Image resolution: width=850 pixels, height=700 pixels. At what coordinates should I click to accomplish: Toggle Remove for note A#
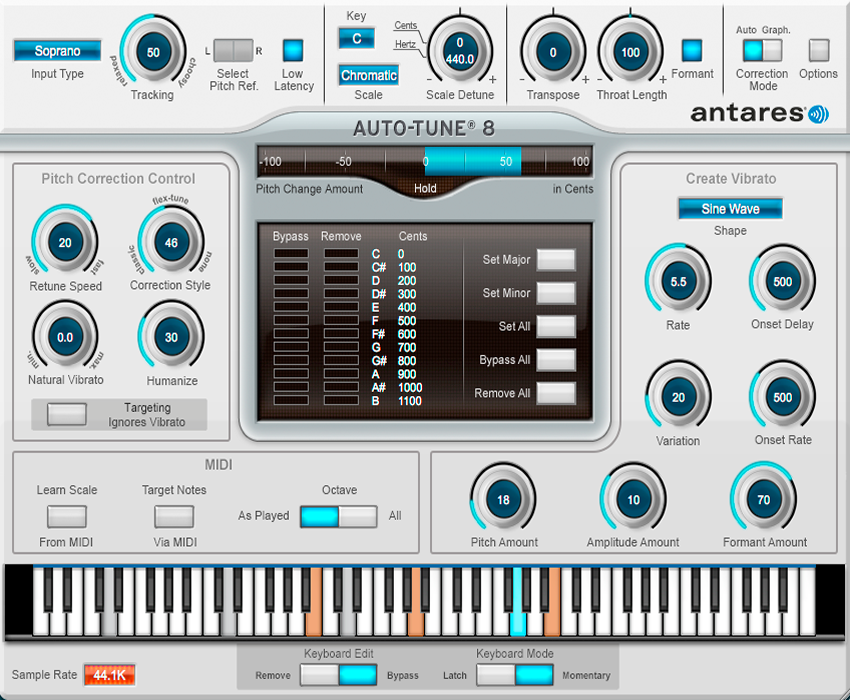(341, 387)
